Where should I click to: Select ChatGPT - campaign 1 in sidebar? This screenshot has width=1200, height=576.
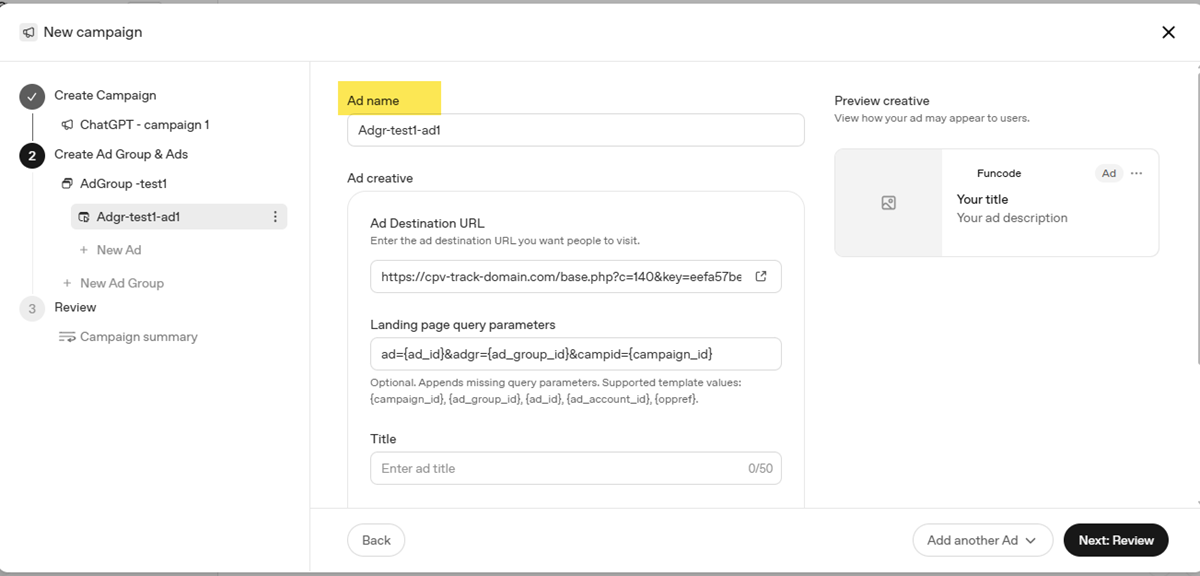[145, 125]
